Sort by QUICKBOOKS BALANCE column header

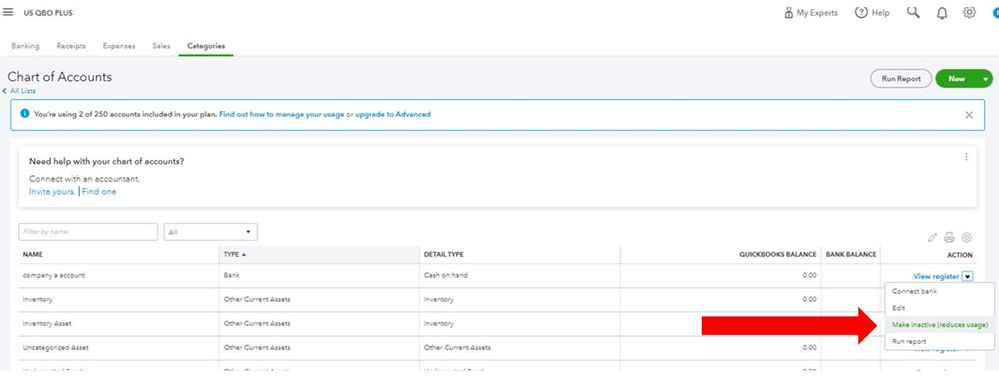(778, 255)
